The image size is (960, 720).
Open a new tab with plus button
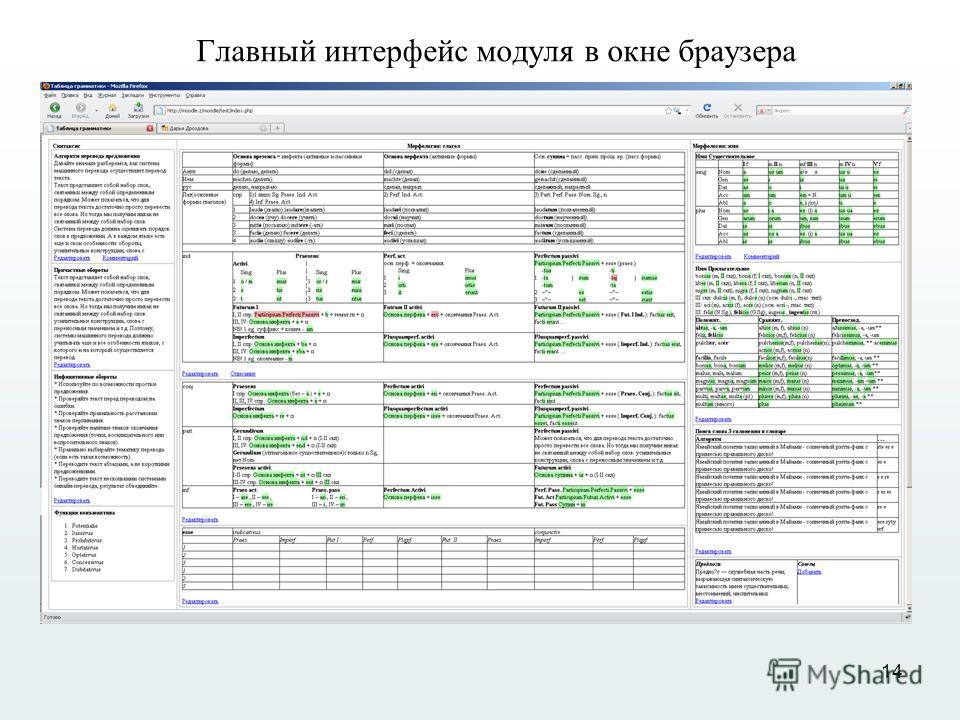click(x=277, y=129)
